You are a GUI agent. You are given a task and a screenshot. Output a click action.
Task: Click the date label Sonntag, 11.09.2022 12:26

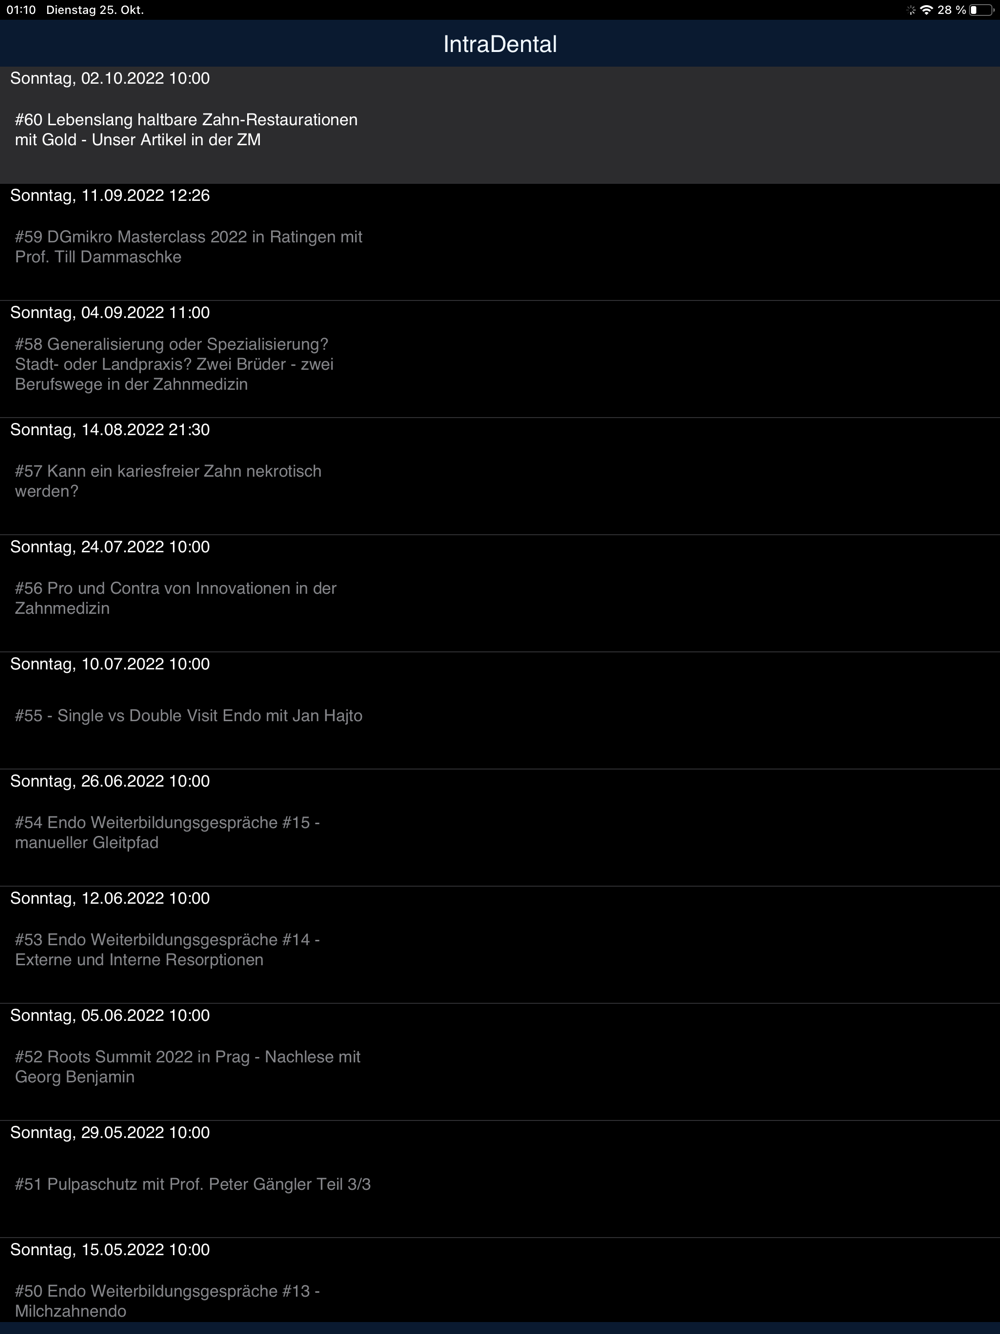click(x=110, y=196)
